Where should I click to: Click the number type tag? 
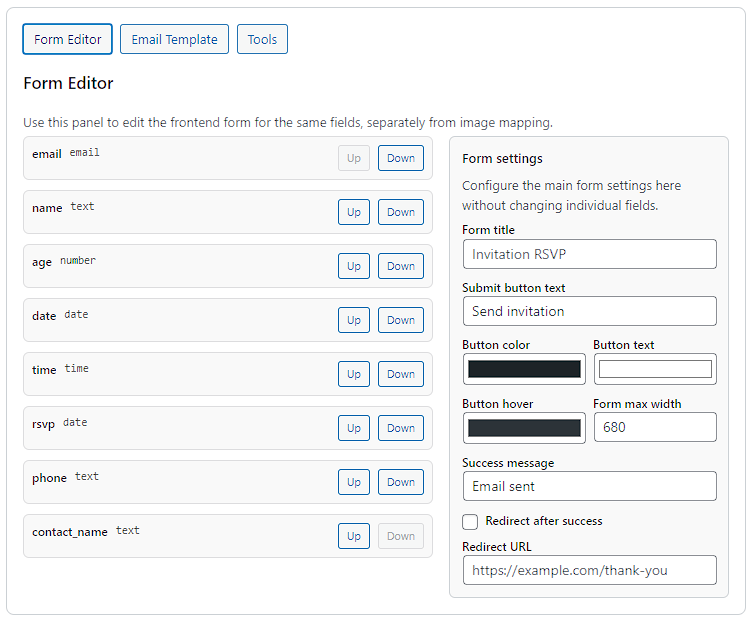[78, 260]
